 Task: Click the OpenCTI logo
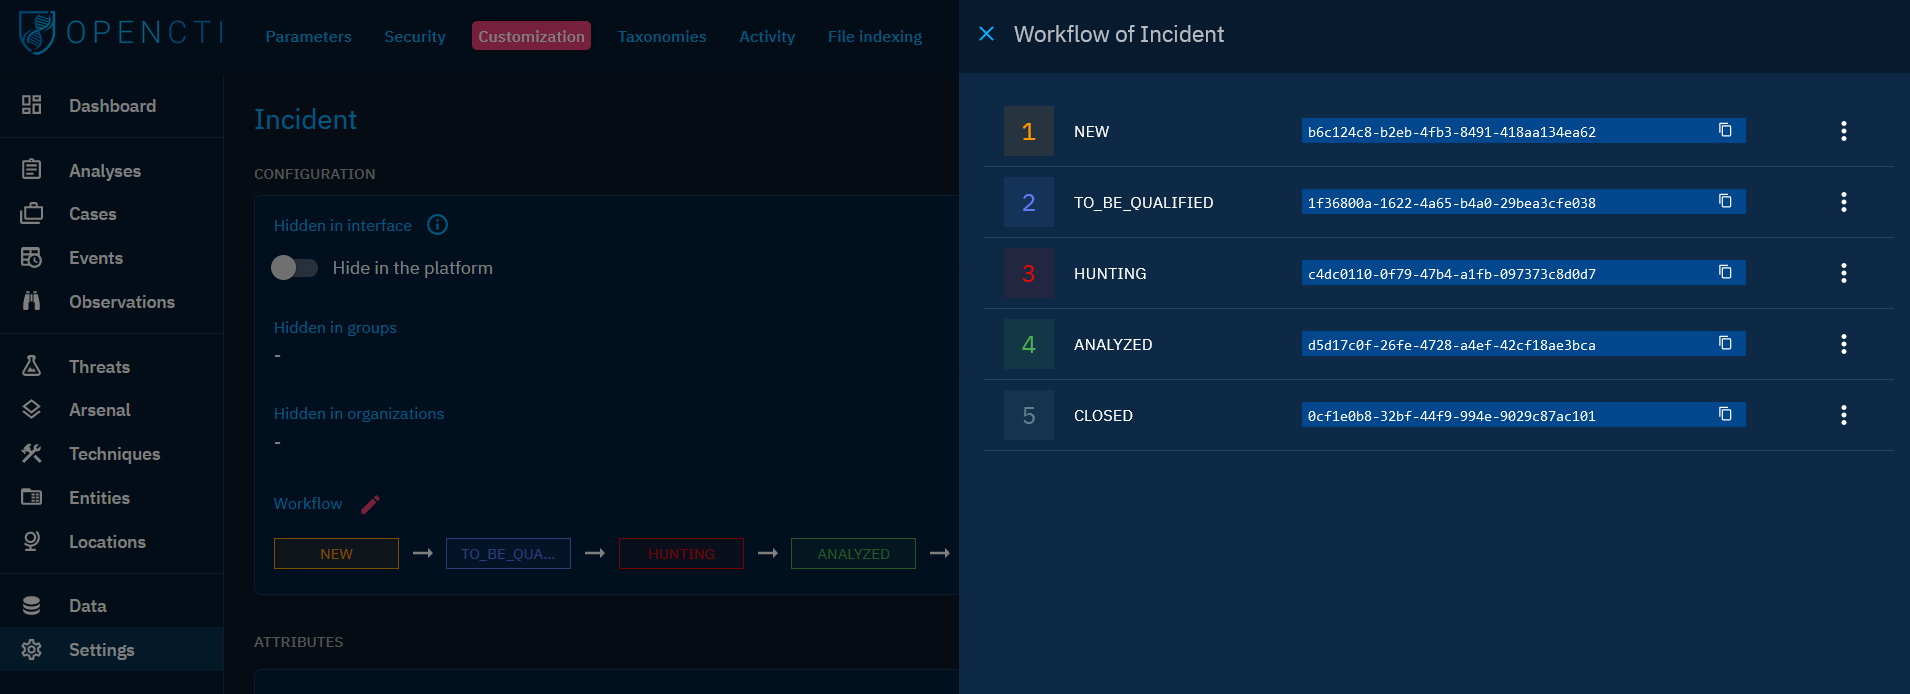click(120, 32)
